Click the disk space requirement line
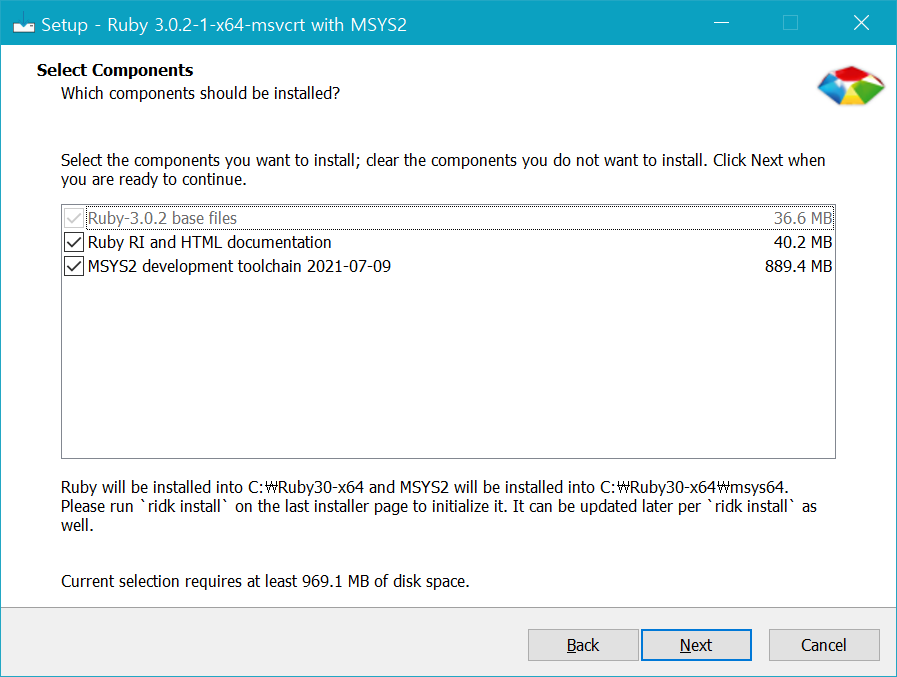Image resolution: width=897 pixels, height=677 pixels. point(265,581)
